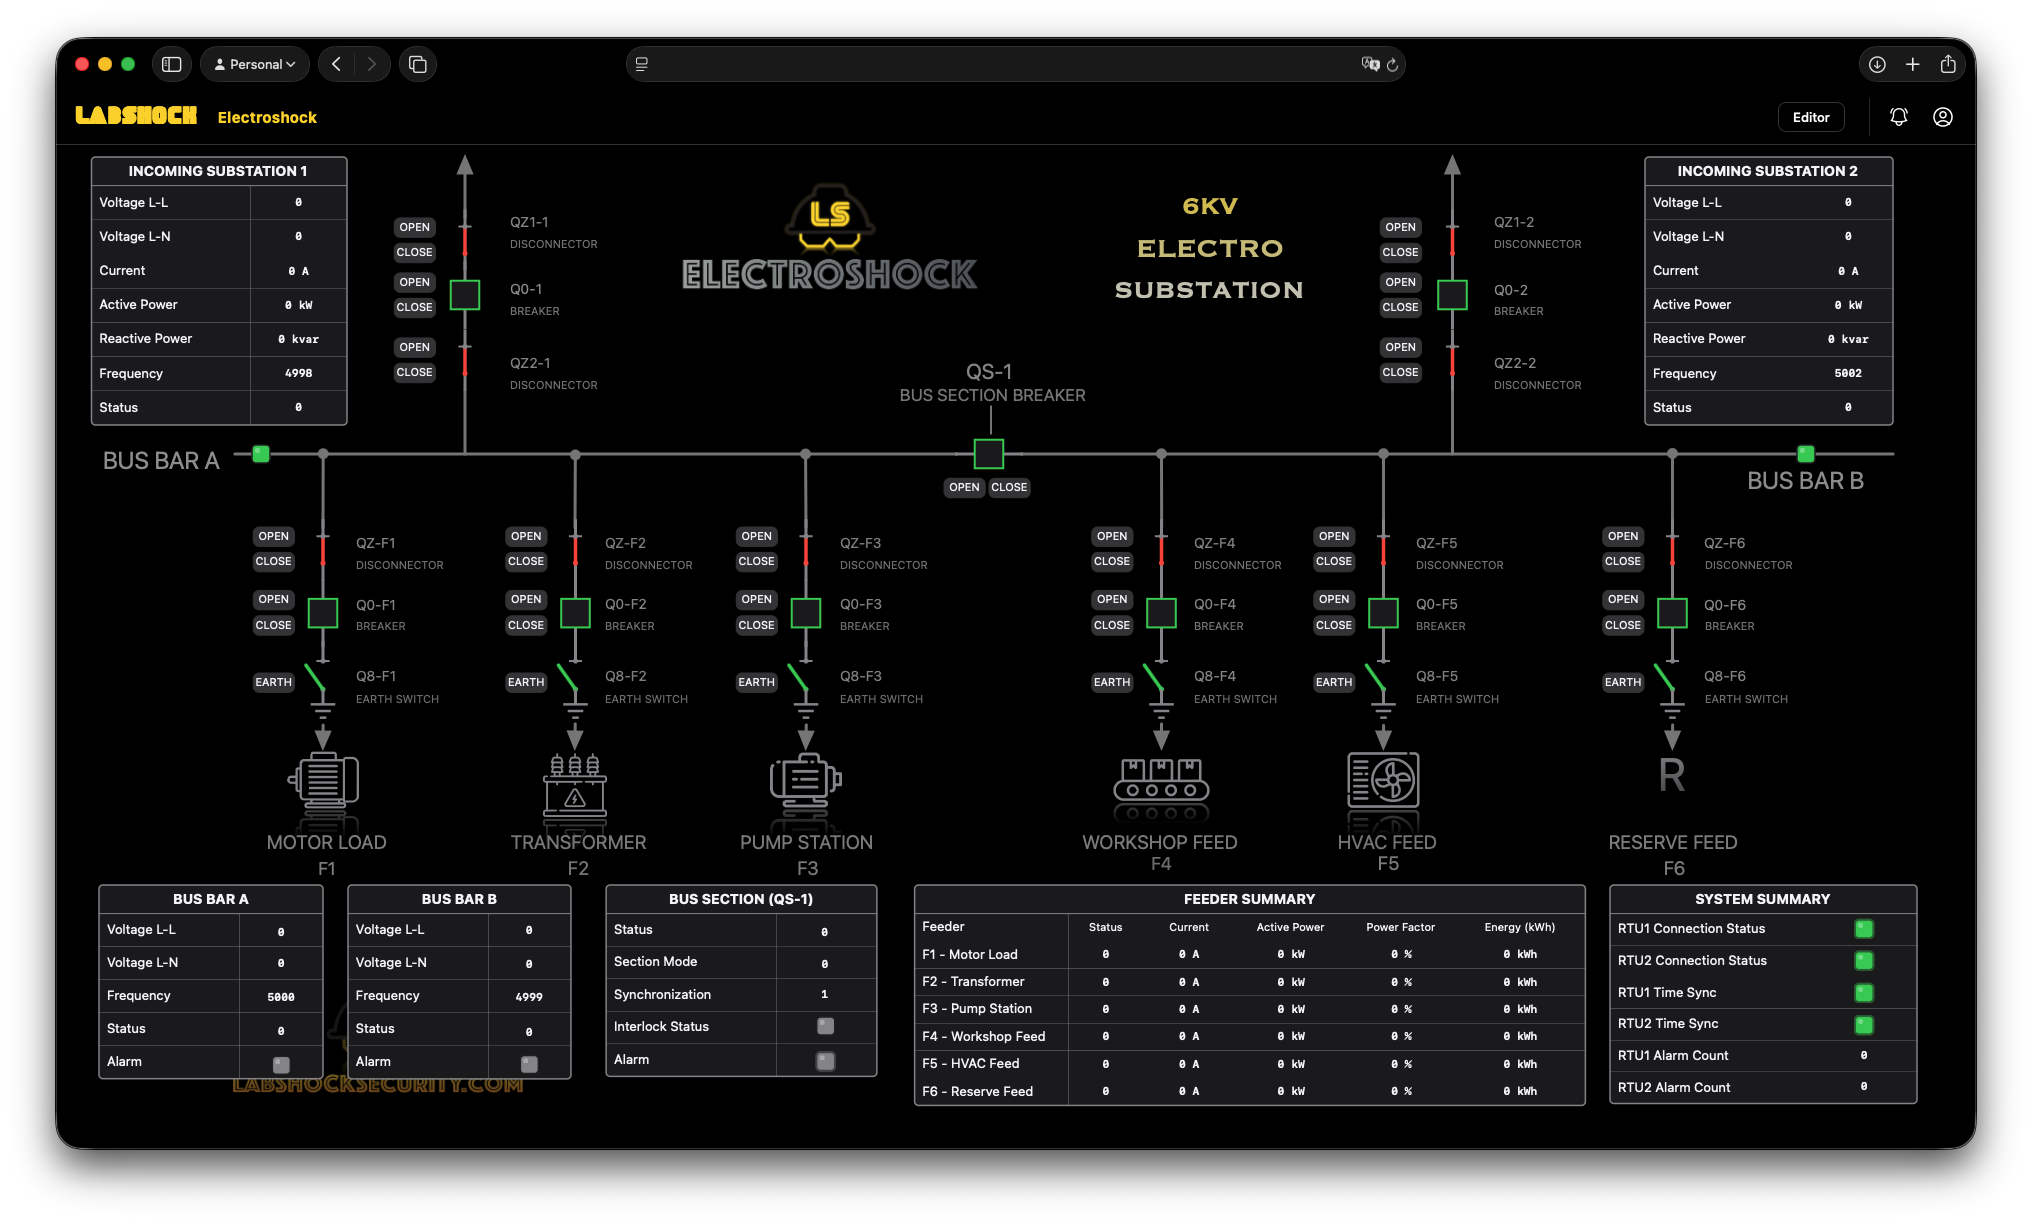Image resolution: width=2032 pixels, height=1223 pixels.
Task: Click the LABSHOCK logo
Action: [136, 116]
